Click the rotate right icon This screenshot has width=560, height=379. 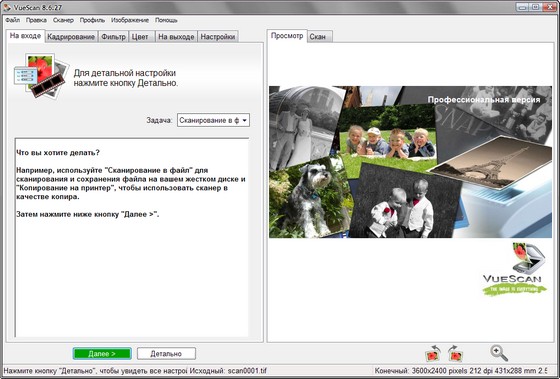[x=456, y=353]
